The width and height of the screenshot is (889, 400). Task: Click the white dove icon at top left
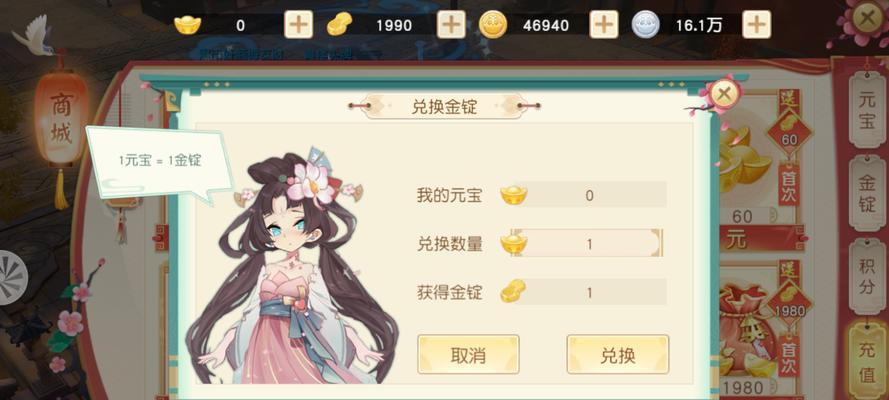[34, 34]
